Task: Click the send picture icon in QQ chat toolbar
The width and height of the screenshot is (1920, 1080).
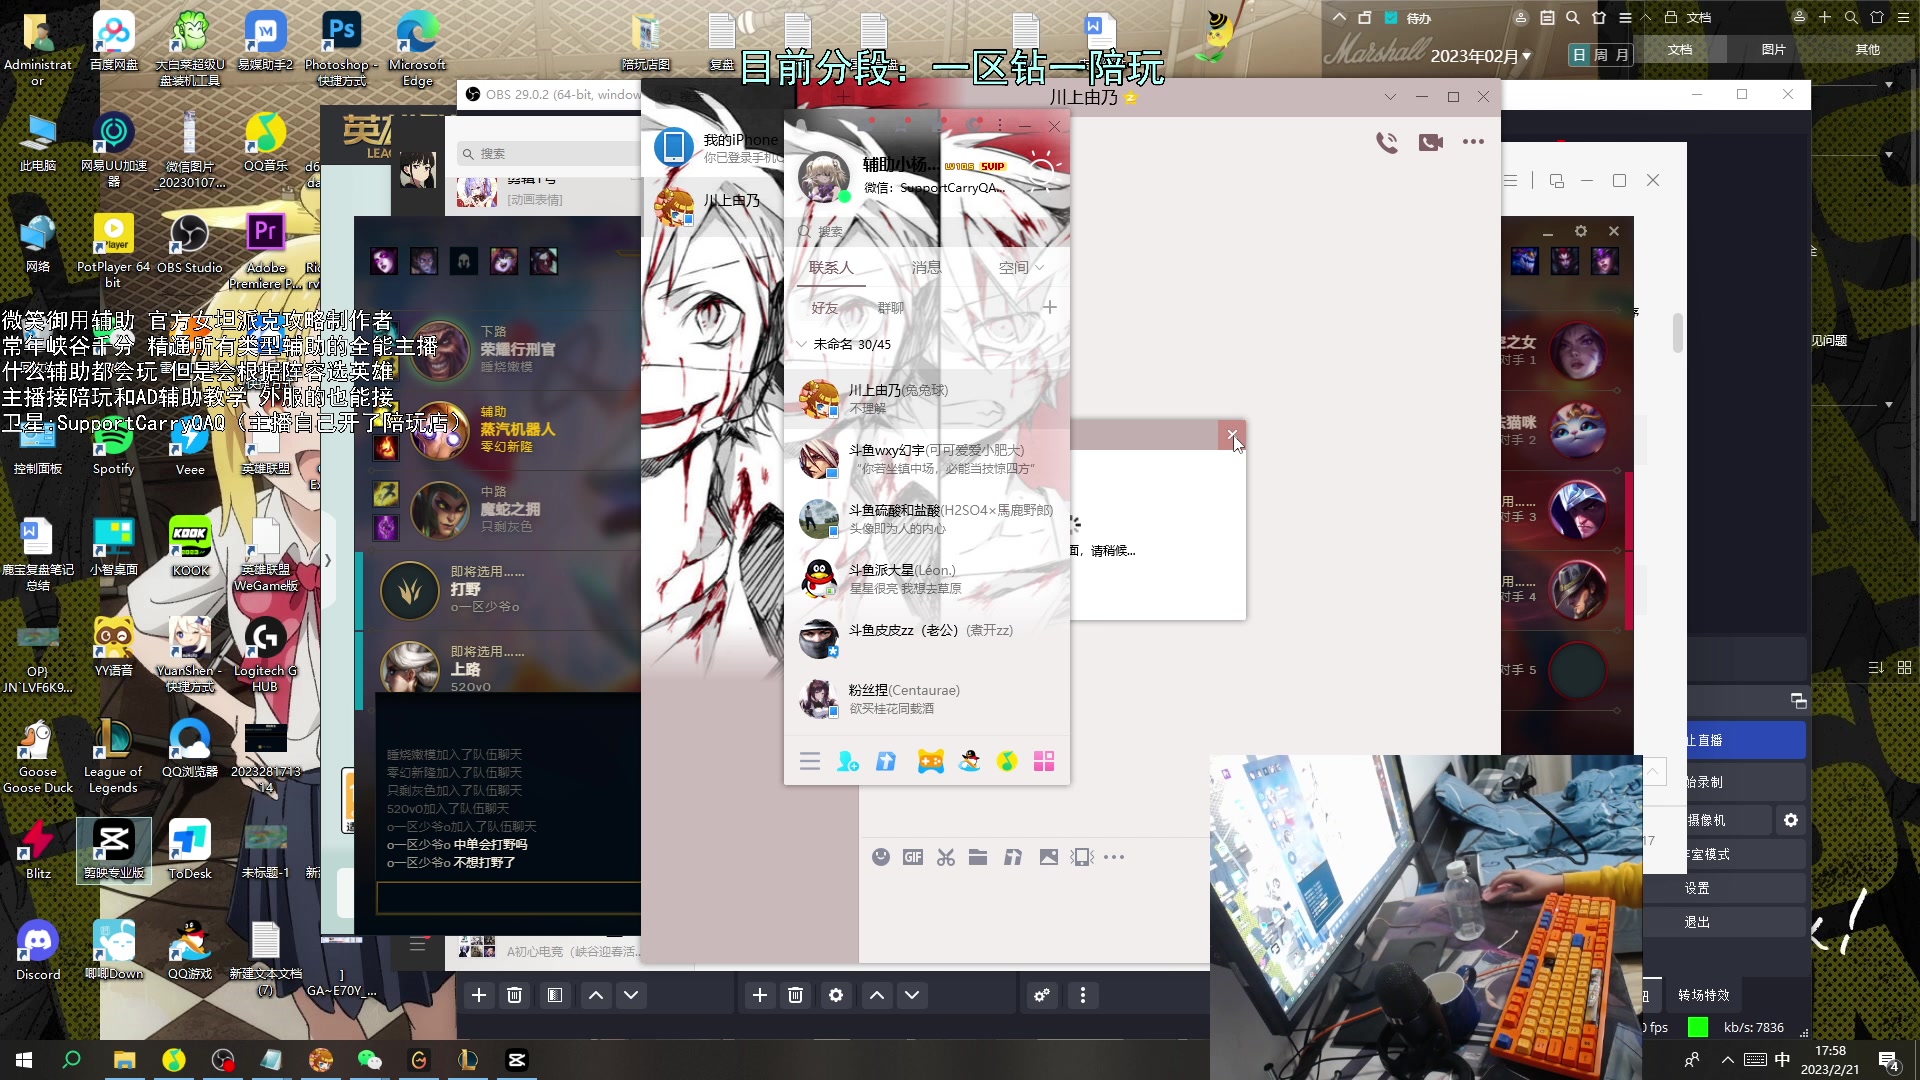Action: coord(1048,857)
